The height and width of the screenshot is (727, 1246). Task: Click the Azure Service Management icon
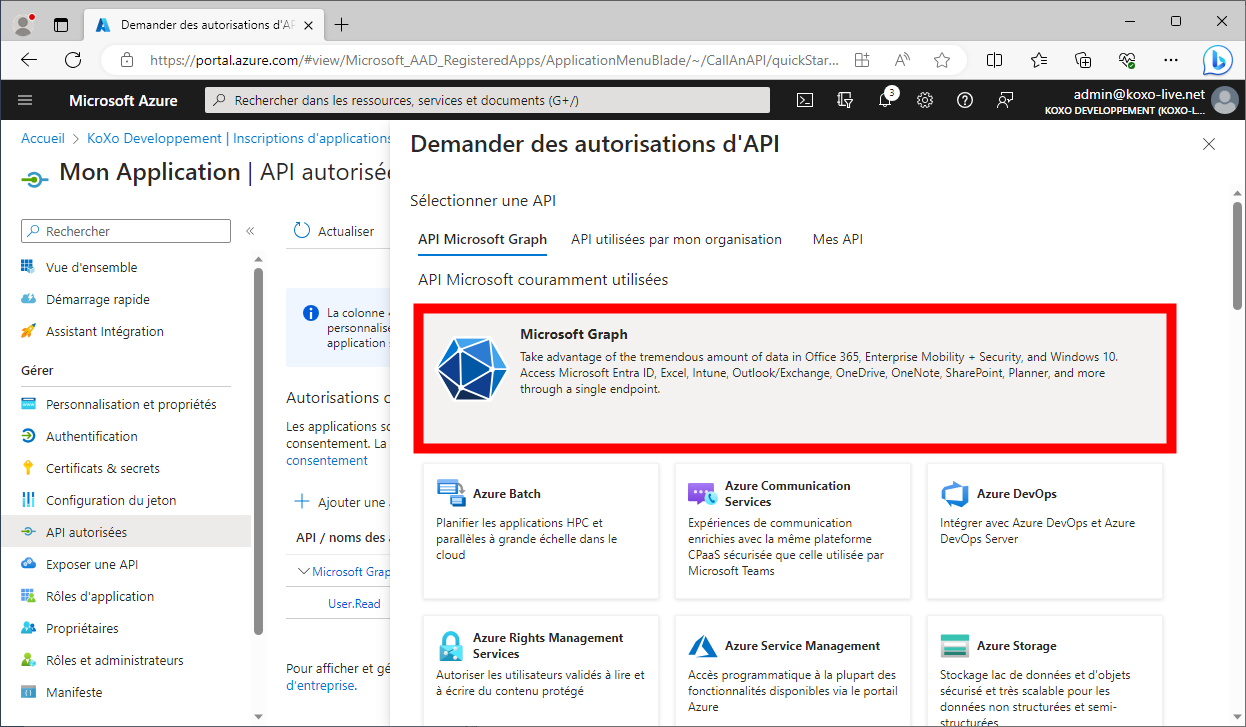(704, 646)
